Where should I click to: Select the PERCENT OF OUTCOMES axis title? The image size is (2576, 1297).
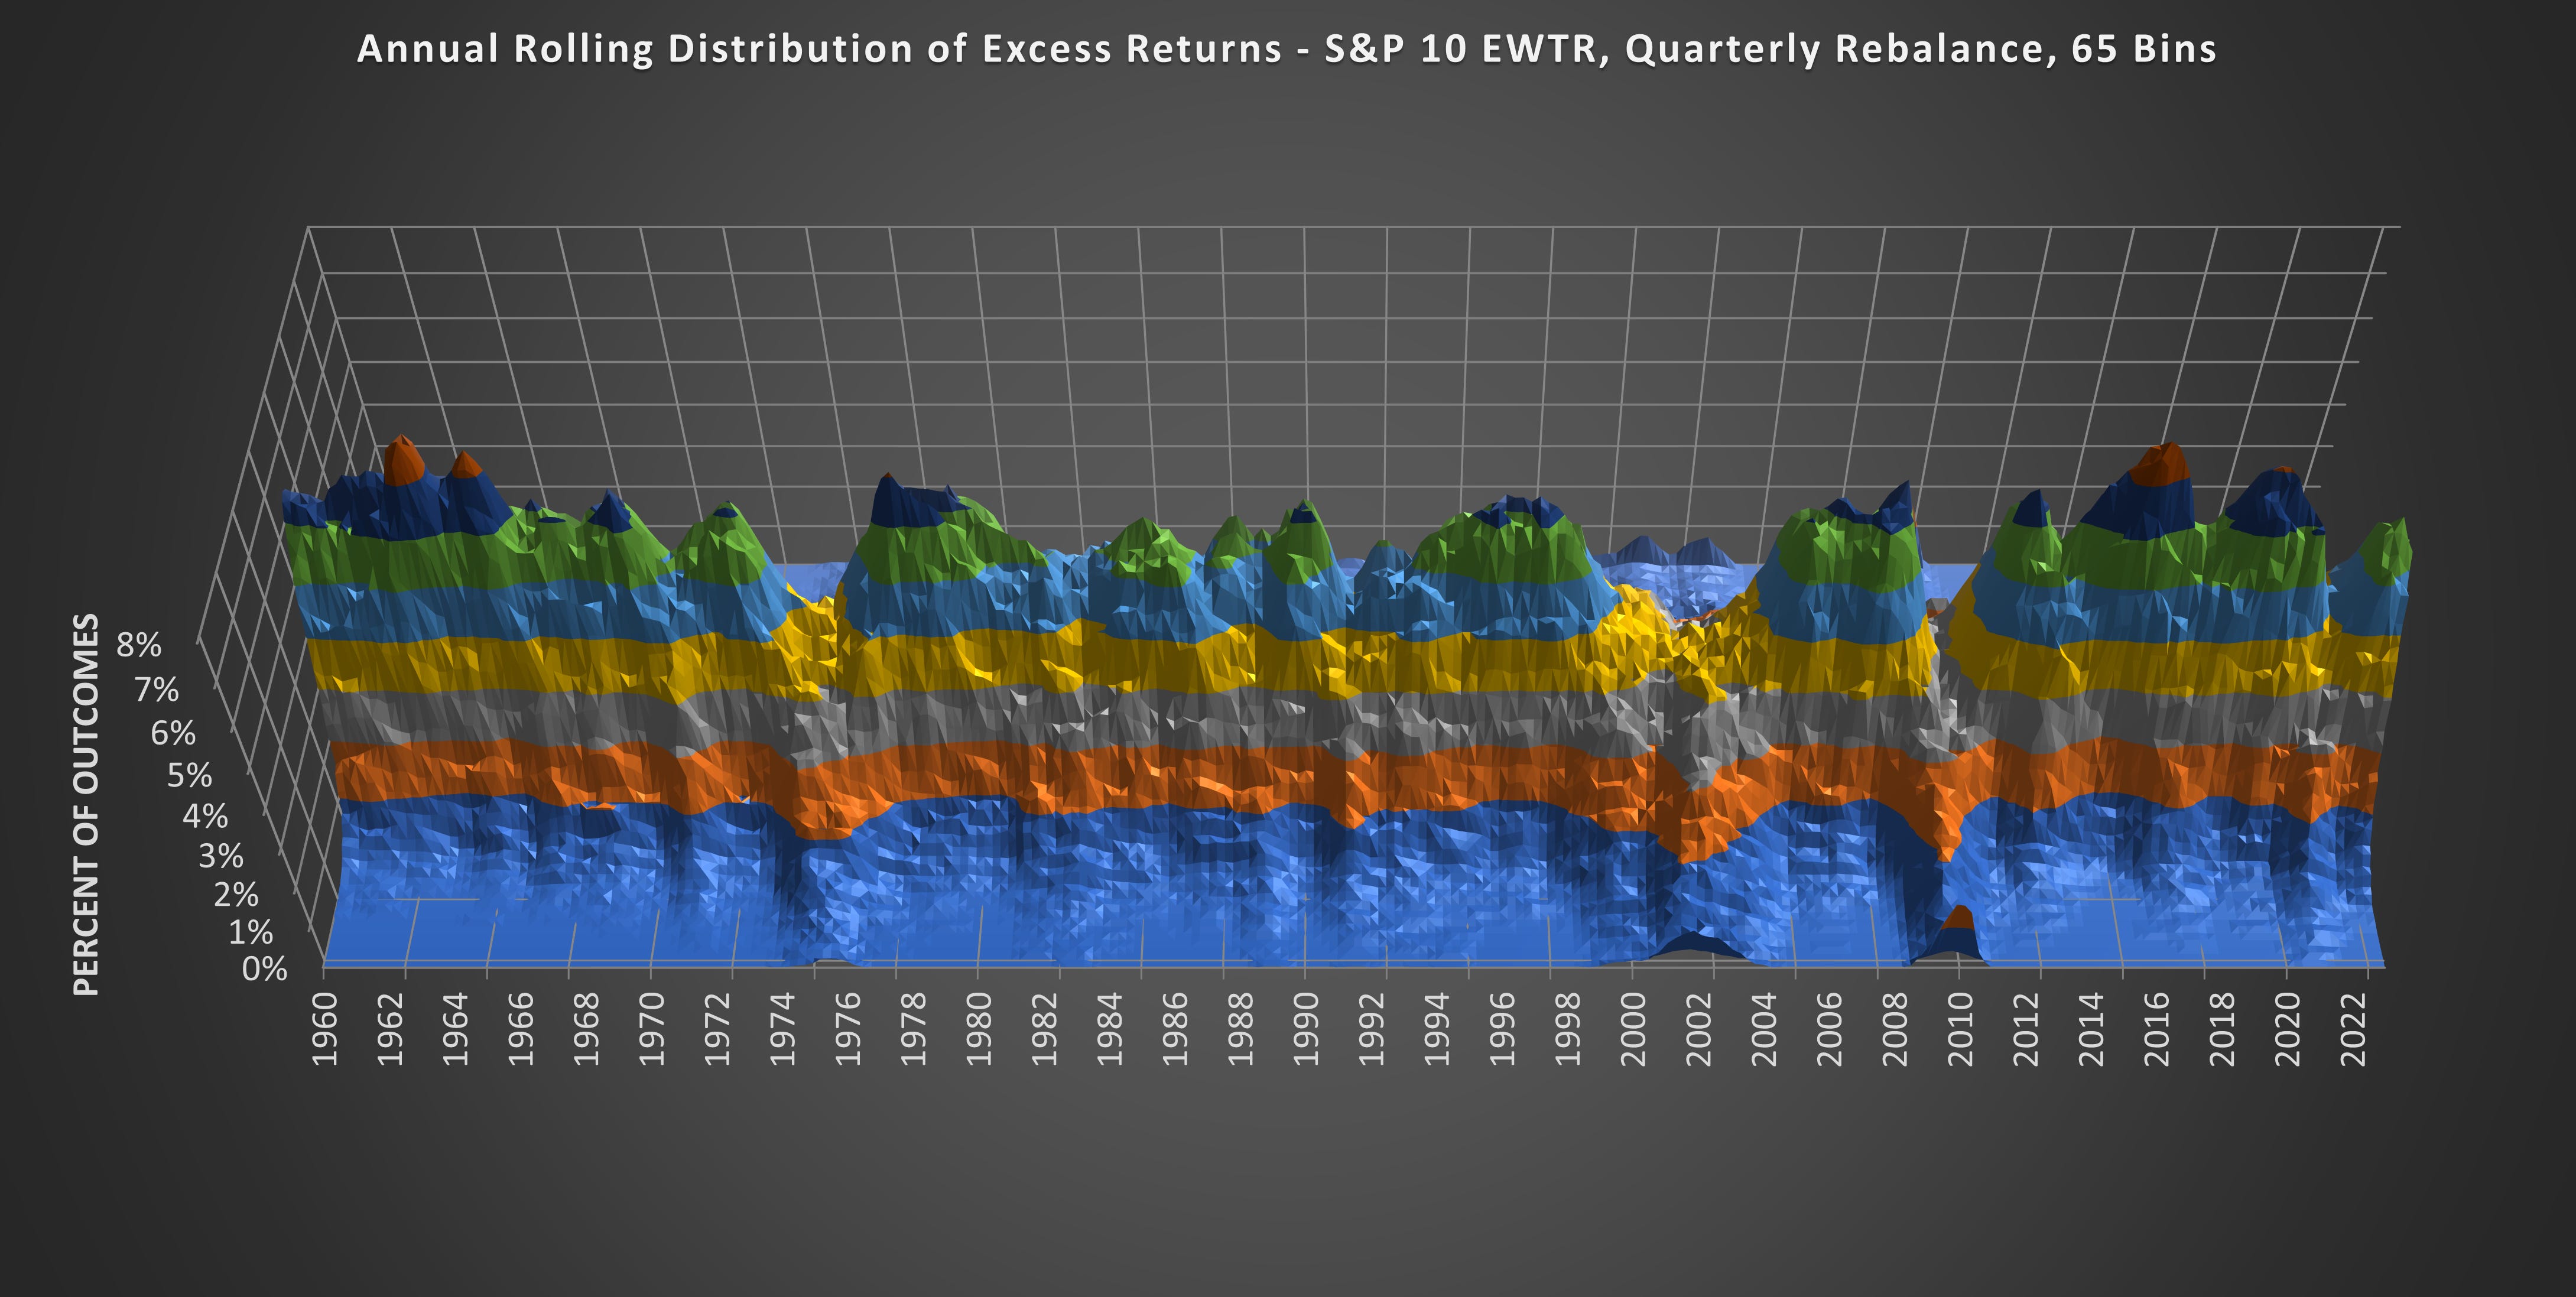pos(87,804)
